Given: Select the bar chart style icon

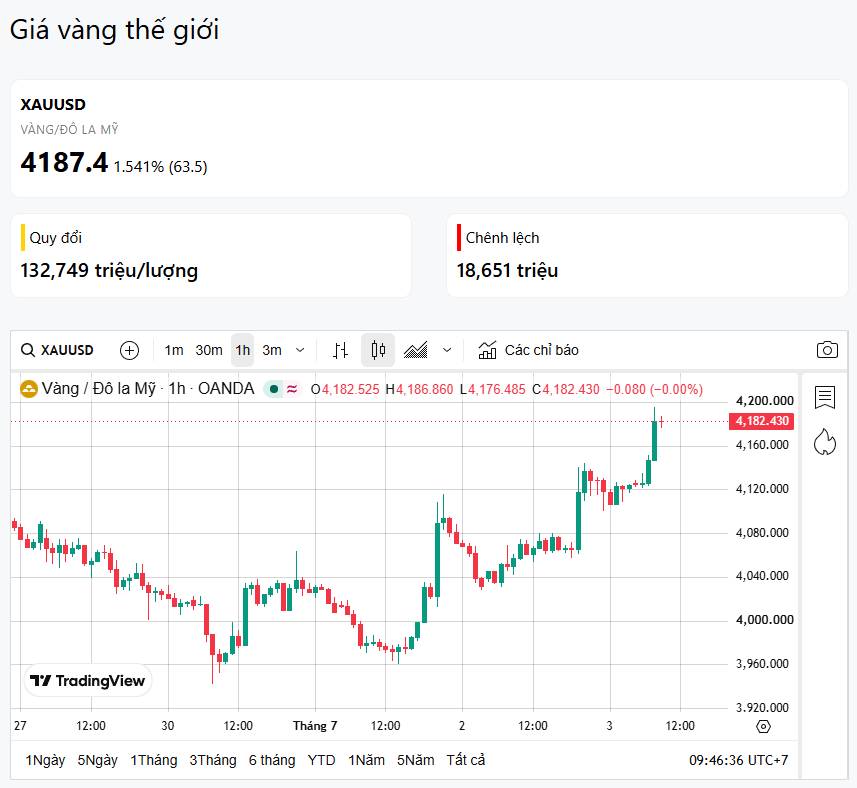Looking at the screenshot, I should tap(341, 350).
